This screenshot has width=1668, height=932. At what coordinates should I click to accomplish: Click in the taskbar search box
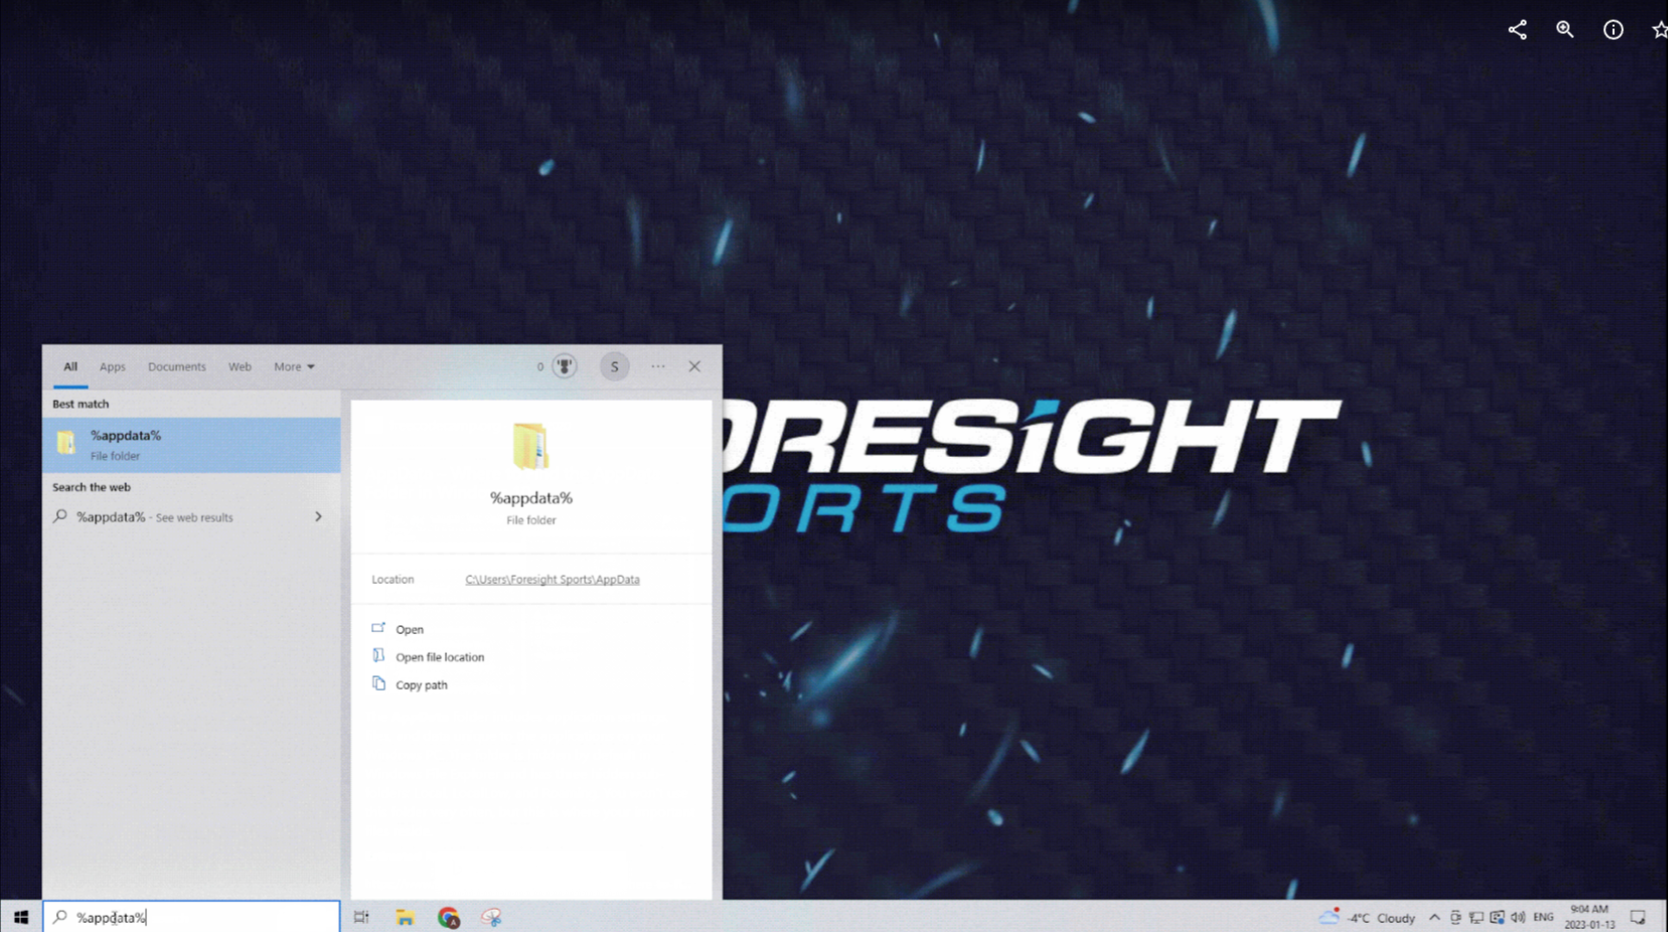(191, 917)
